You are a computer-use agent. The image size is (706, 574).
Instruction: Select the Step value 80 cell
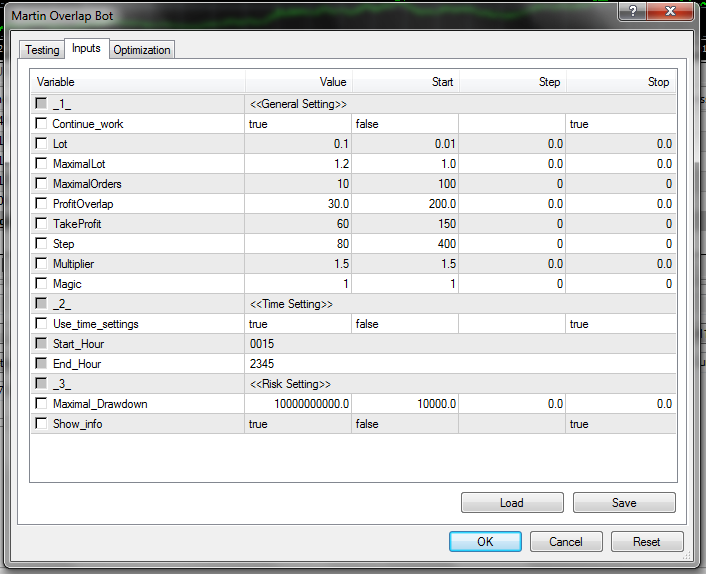[x=298, y=244]
